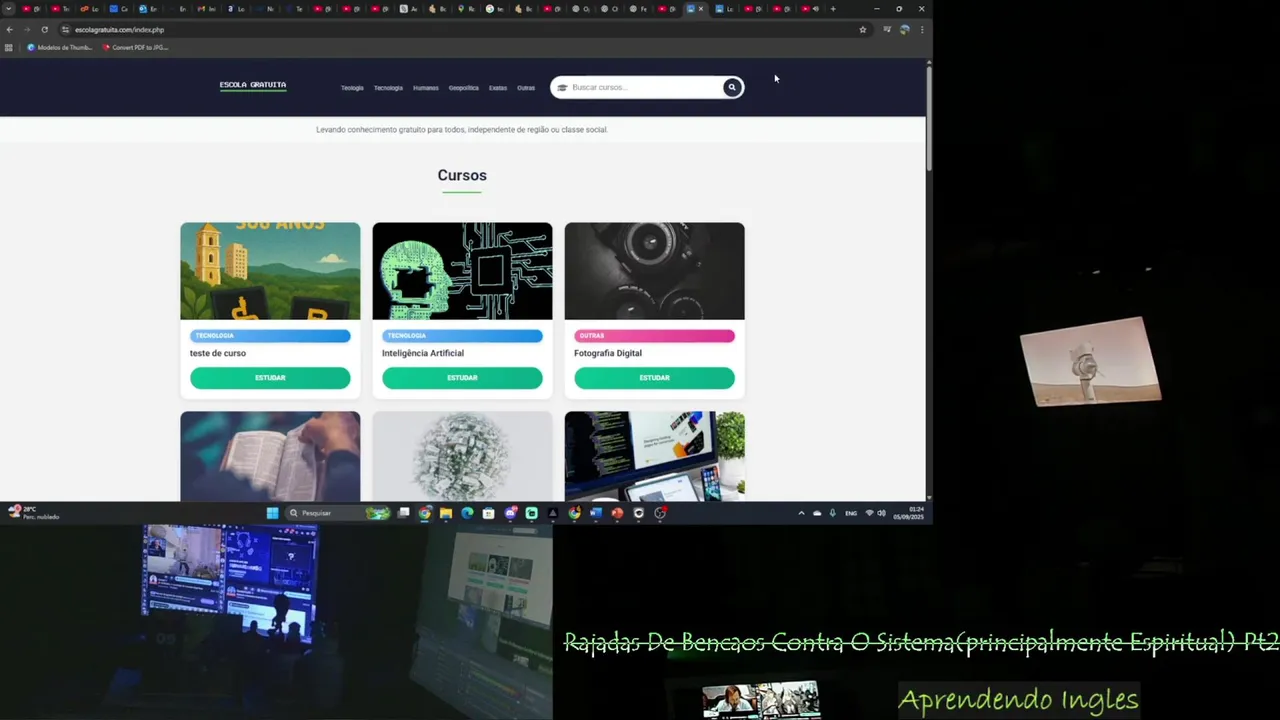Open the Exatas menu item
Image resolution: width=1280 pixels, height=720 pixels.
point(498,88)
